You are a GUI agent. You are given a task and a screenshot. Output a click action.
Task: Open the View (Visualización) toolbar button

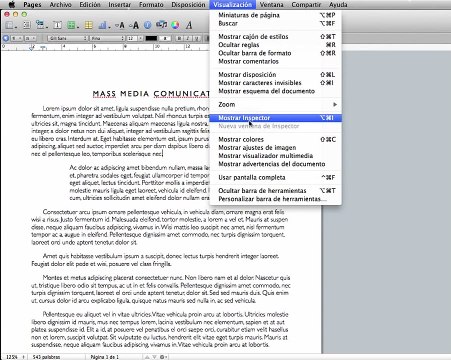pyautogui.click(x=10, y=25)
